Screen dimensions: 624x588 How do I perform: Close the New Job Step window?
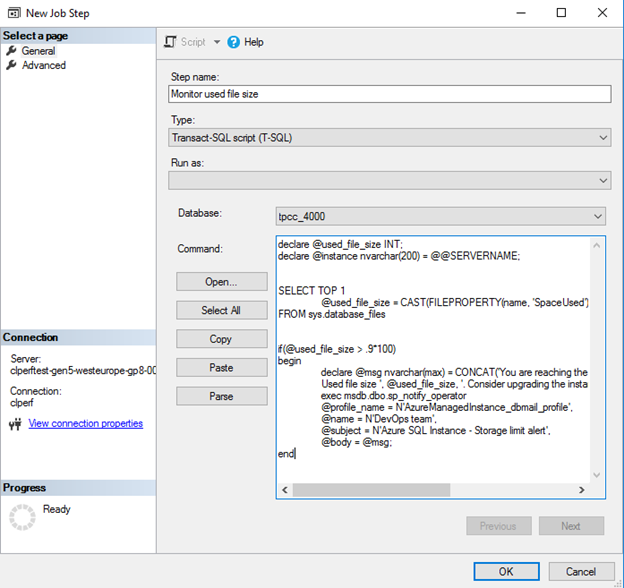coord(603,13)
